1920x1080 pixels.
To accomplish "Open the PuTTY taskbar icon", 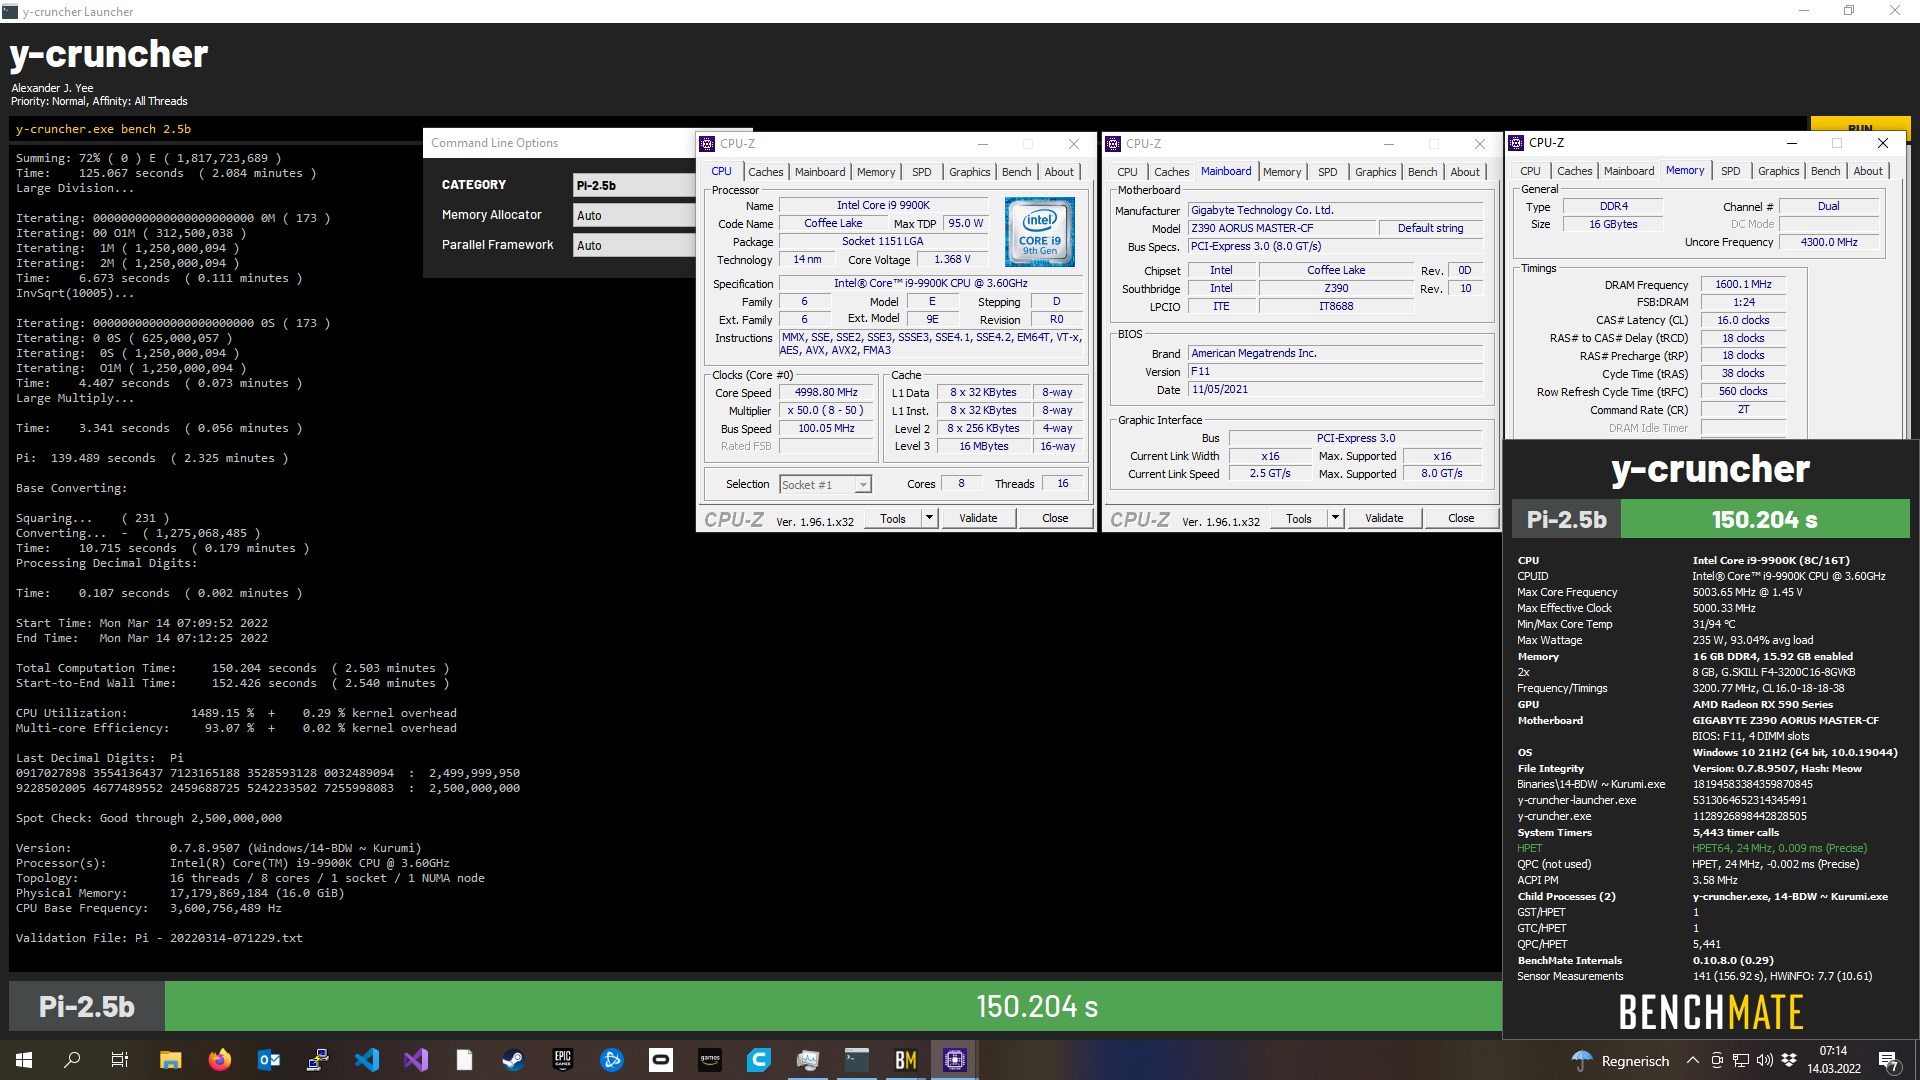I will (x=317, y=1060).
